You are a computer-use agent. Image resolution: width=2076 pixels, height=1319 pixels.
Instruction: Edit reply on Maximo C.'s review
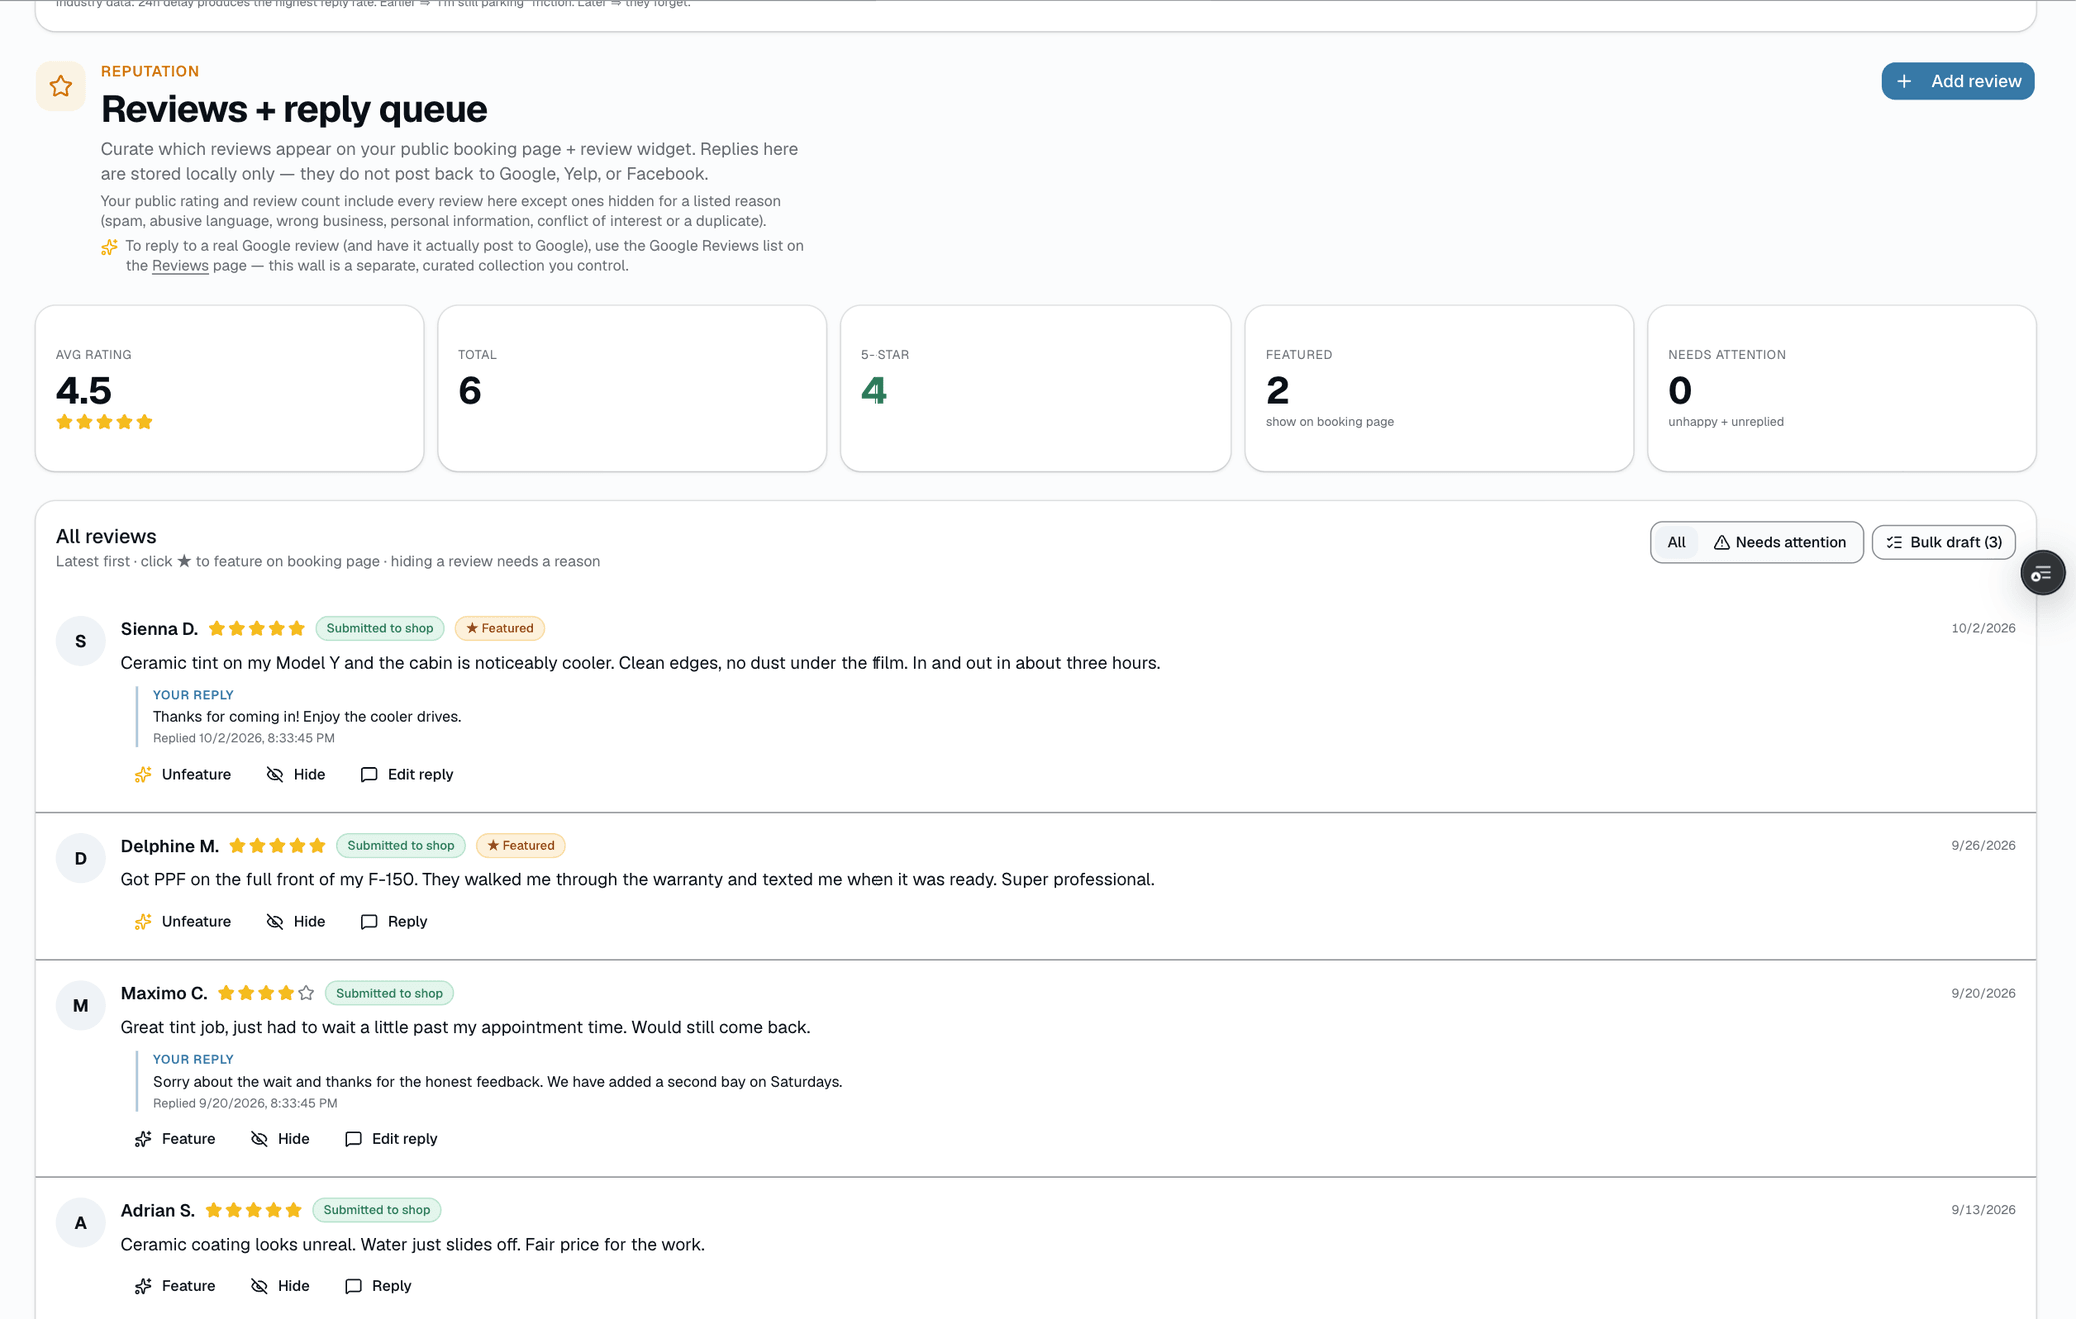pyautogui.click(x=391, y=1138)
